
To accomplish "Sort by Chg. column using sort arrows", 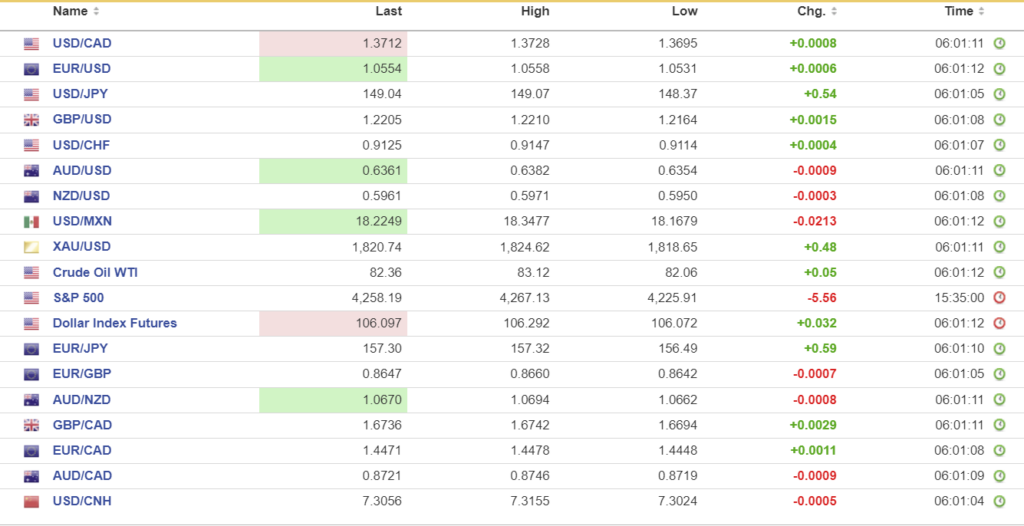I will coord(834,12).
